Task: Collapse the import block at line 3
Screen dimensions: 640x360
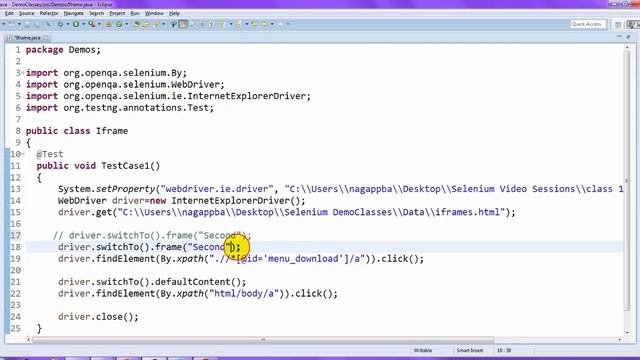Action: pyautogui.click(x=23, y=73)
